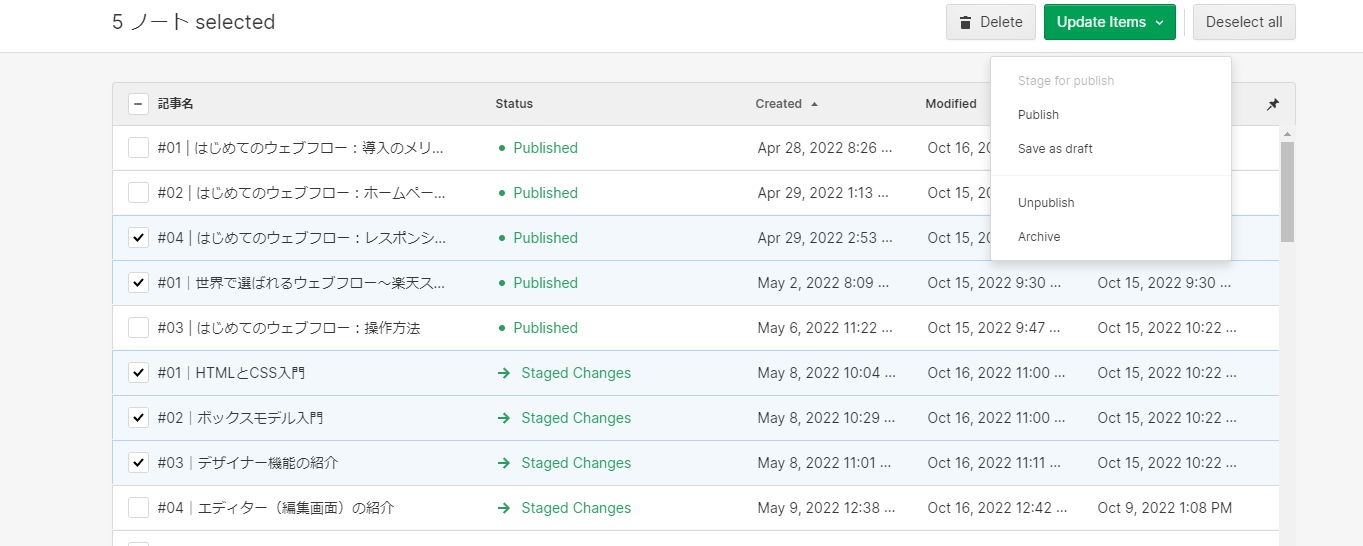Open the #01 世界で選ばれるウェブフロー article
Screen dimensions: 1363x546
pyautogui.click(x=301, y=283)
